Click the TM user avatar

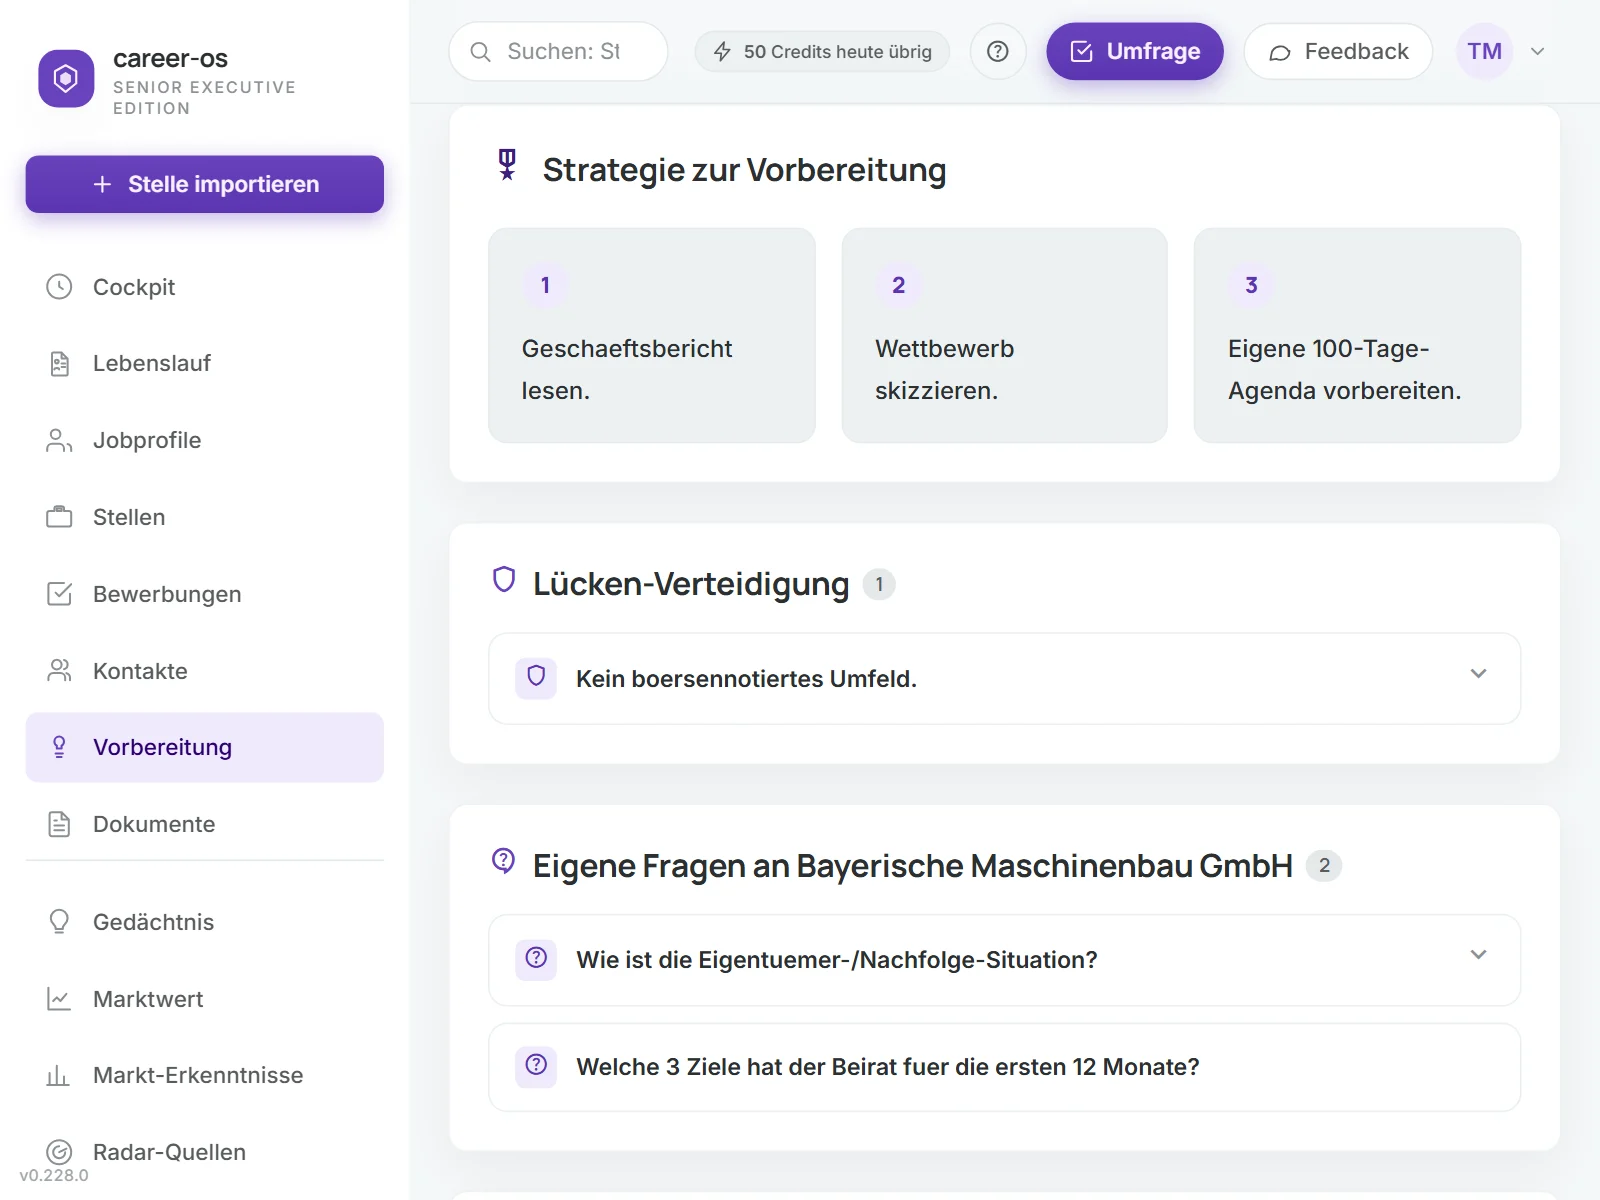1484,51
